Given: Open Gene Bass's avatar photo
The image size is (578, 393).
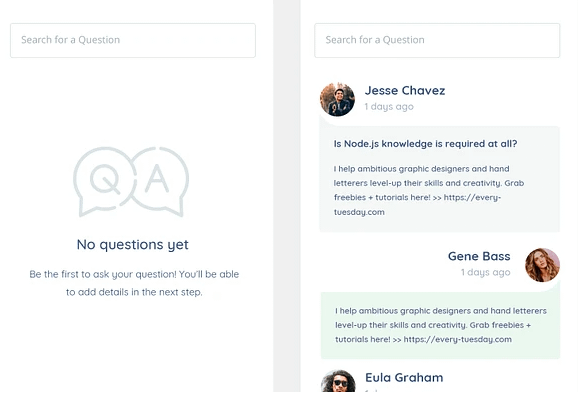Looking at the screenshot, I should click(542, 265).
